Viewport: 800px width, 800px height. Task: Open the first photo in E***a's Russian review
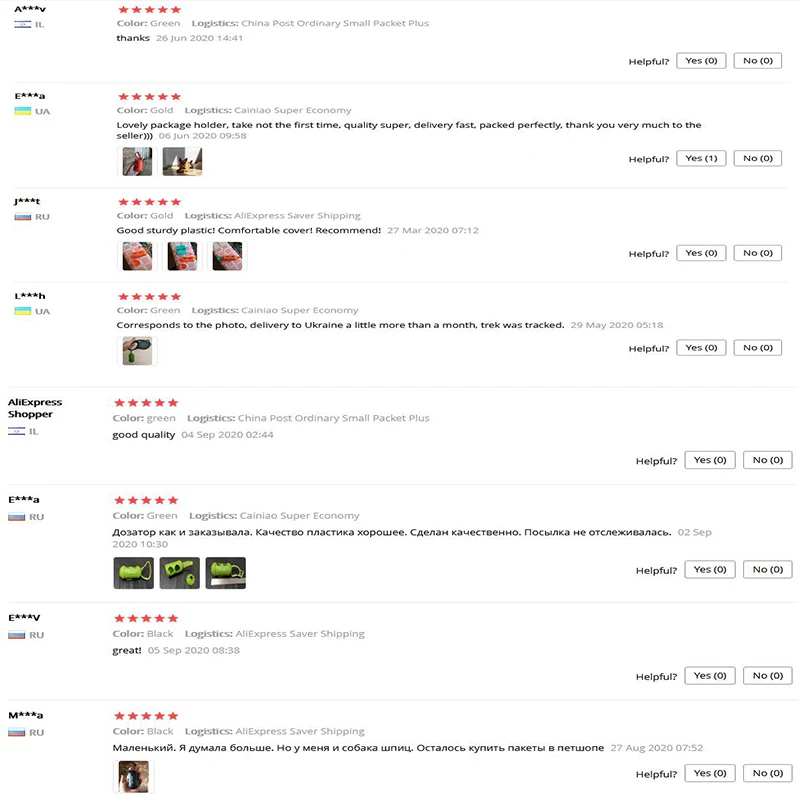pyautogui.click(x=134, y=572)
